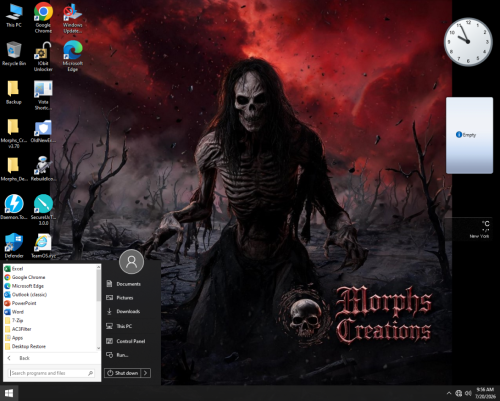Click the Search programs and files box
The width and height of the screenshot is (500, 401).
[x=51, y=373]
